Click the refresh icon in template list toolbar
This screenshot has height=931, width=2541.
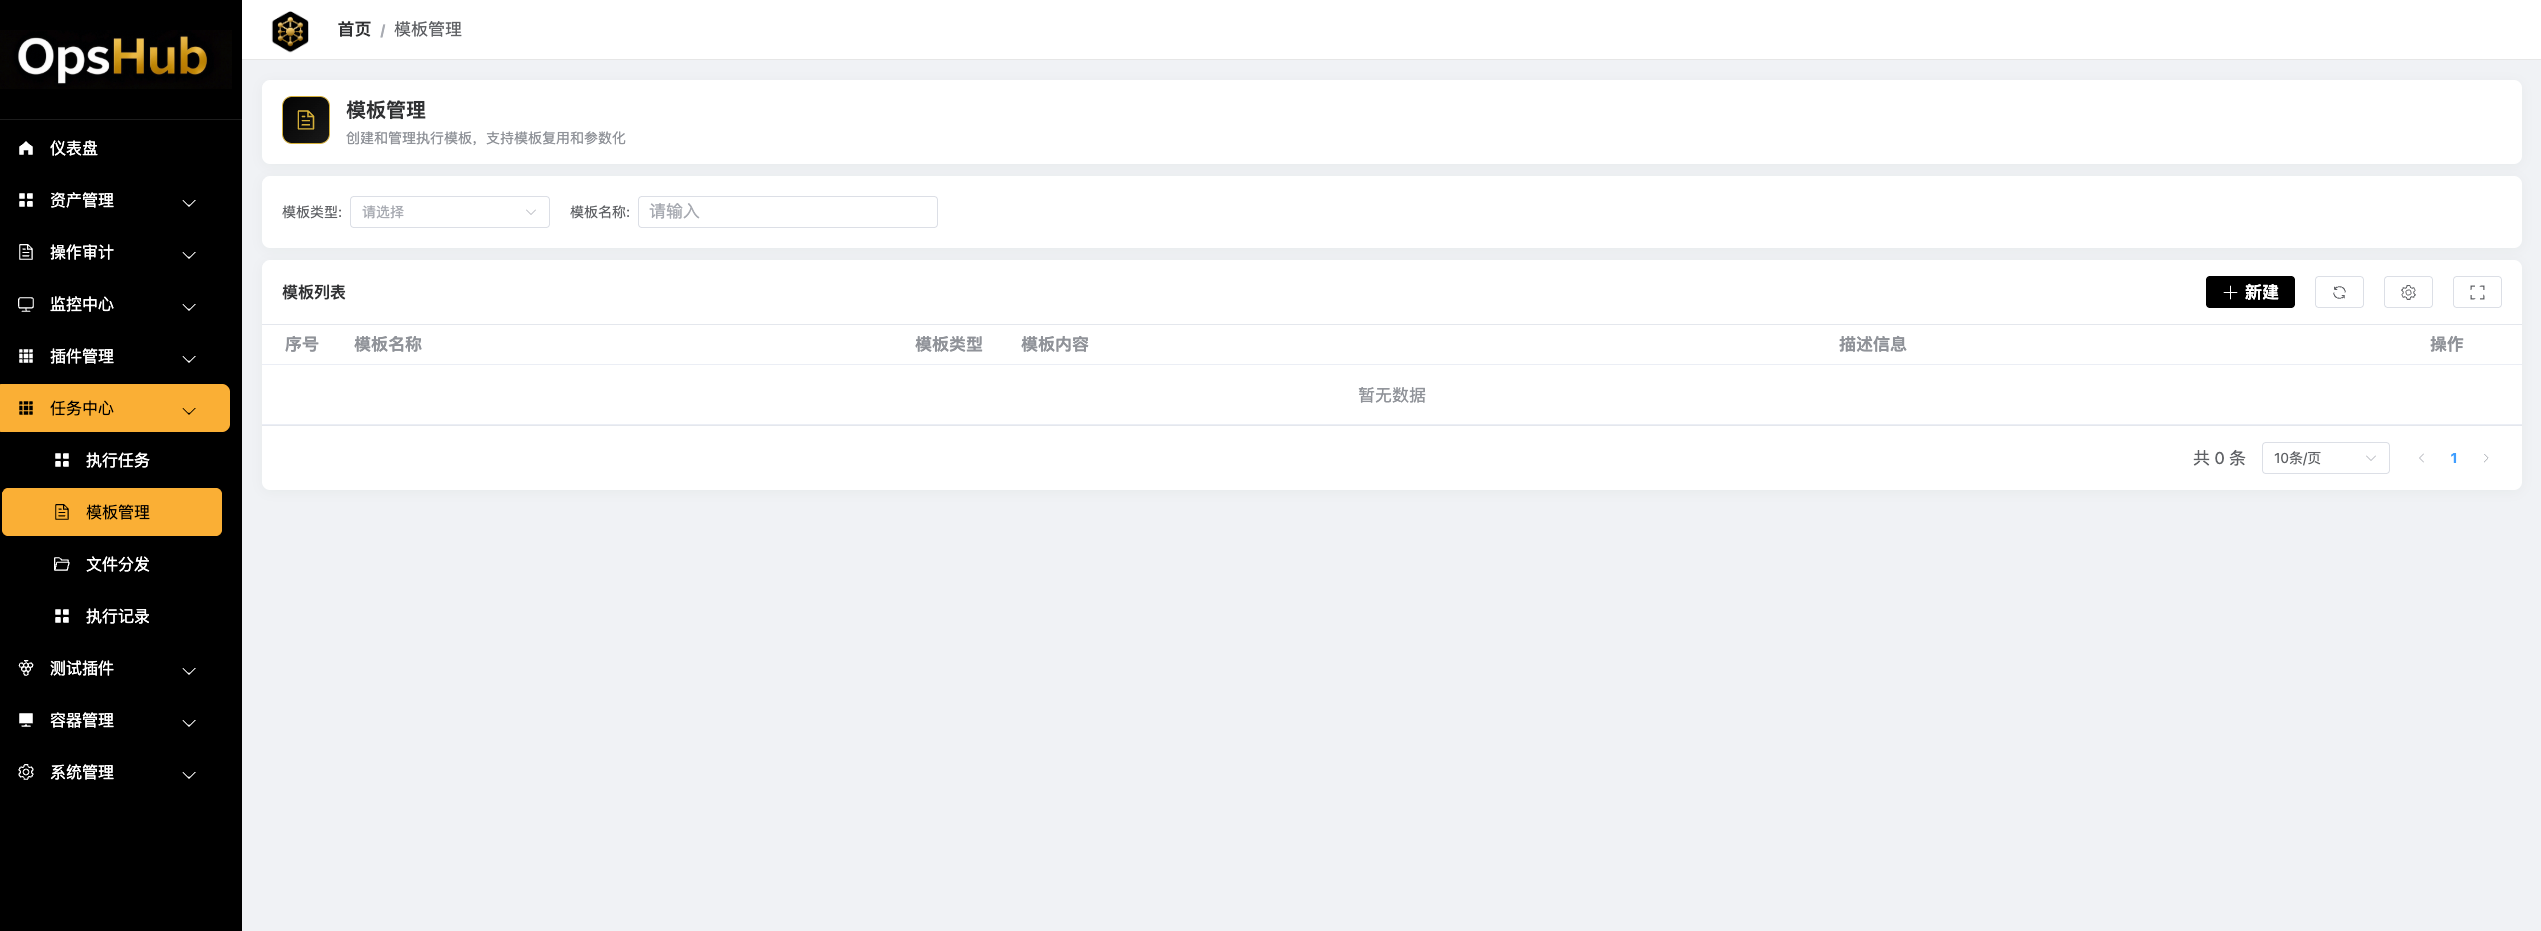[x=2339, y=292]
